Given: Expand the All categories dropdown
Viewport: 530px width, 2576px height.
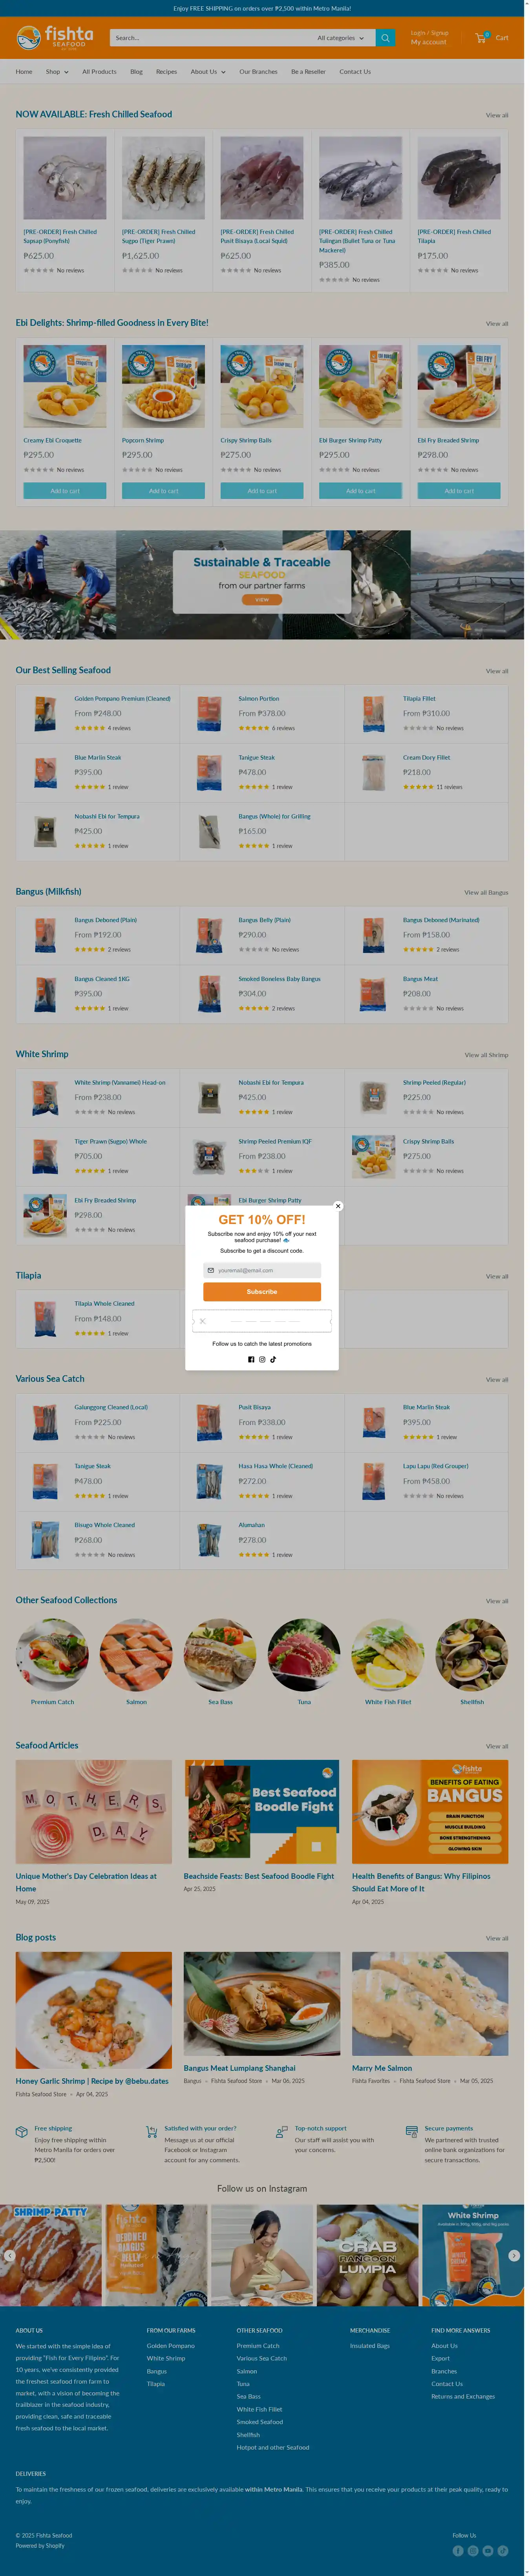Looking at the screenshot, I should point(340,38).
